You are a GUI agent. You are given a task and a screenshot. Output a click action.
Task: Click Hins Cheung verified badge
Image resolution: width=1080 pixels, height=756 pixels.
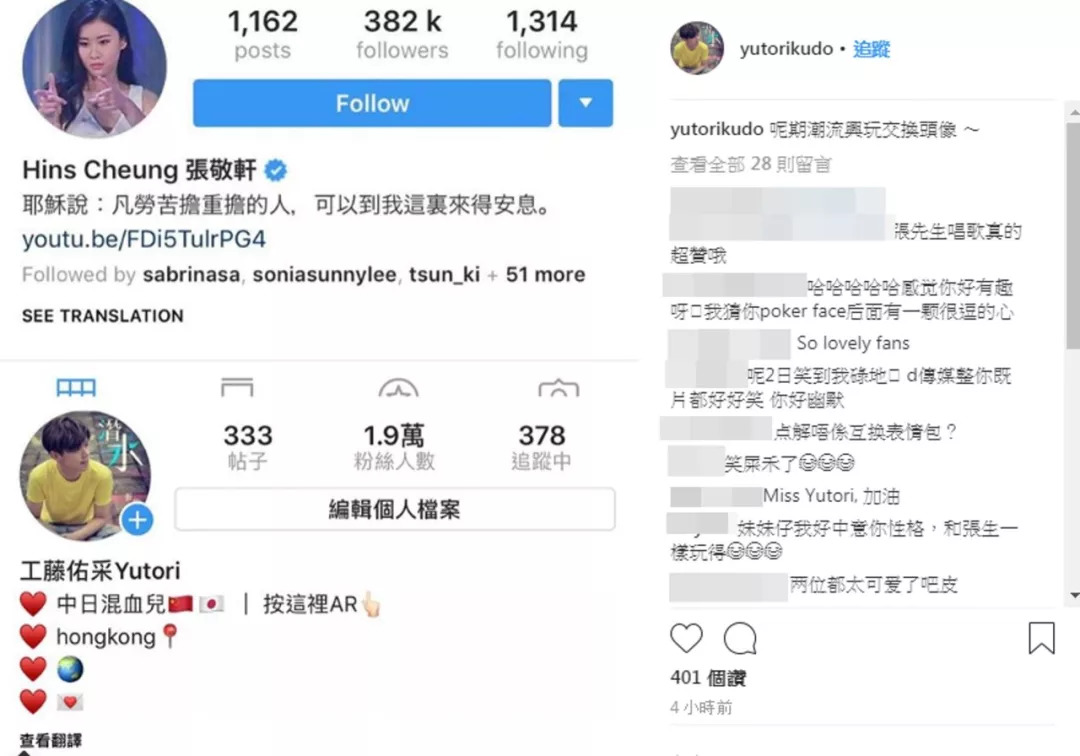[x=276, y=170]
